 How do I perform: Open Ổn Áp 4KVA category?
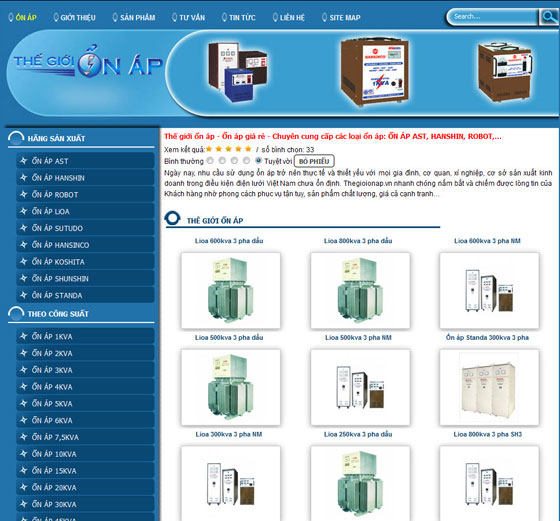[85, 386]
